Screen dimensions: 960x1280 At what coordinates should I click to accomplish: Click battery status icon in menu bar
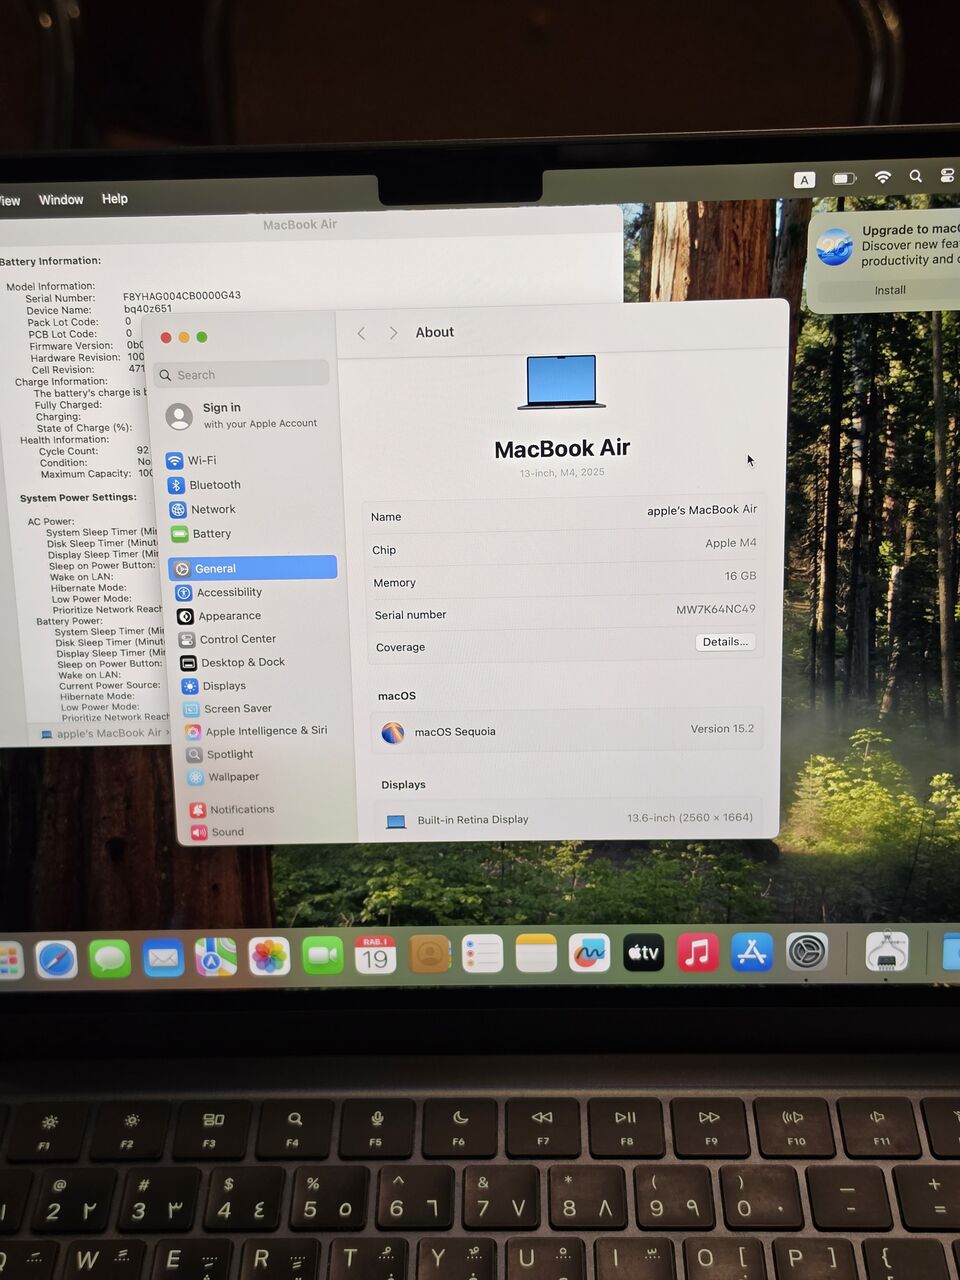pos(845,179)
